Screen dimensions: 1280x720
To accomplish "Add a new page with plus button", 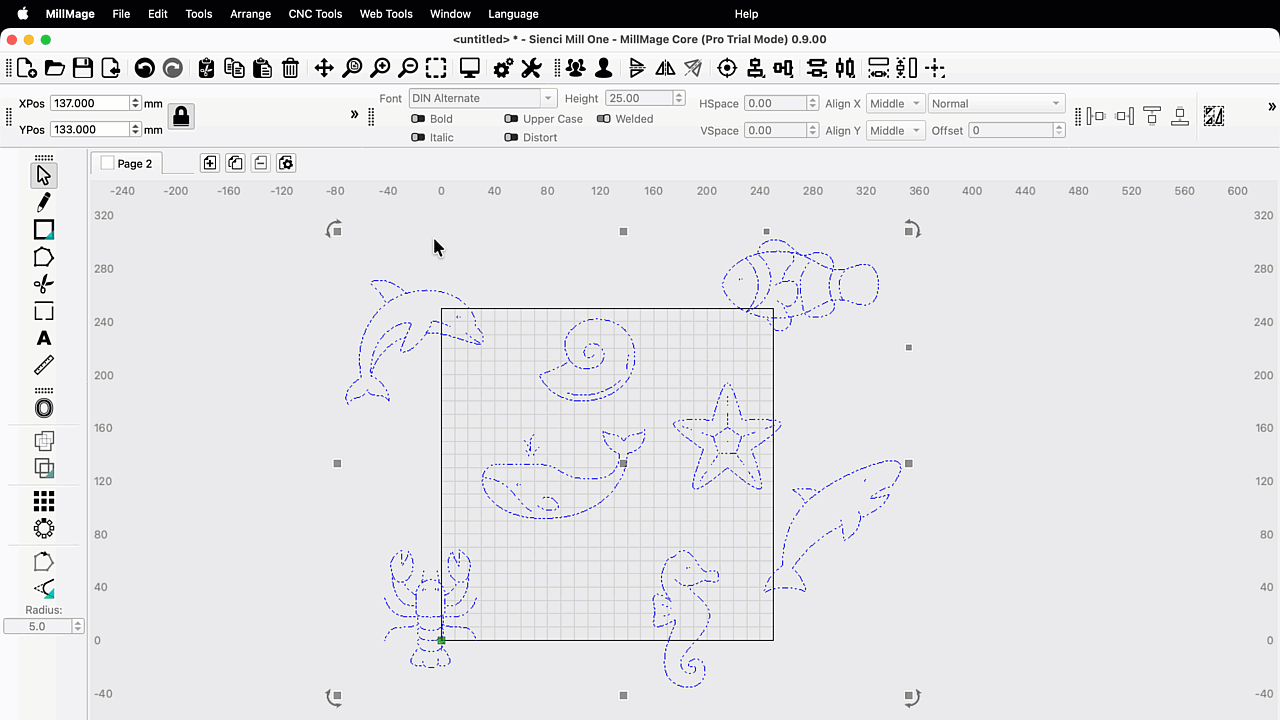I will point(210,163).
